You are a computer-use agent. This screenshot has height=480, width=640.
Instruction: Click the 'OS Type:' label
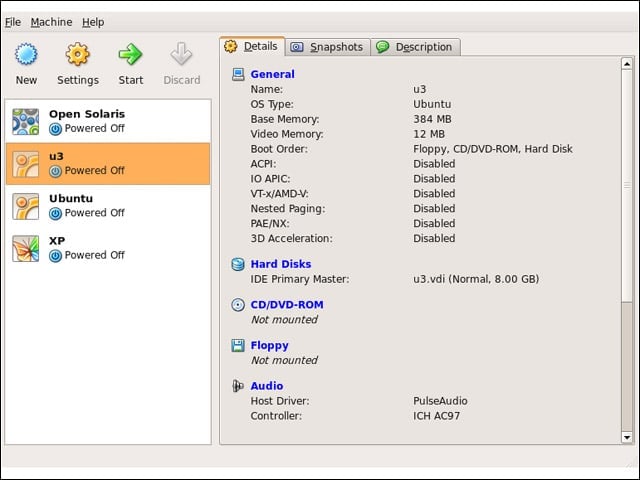point(272,104)
